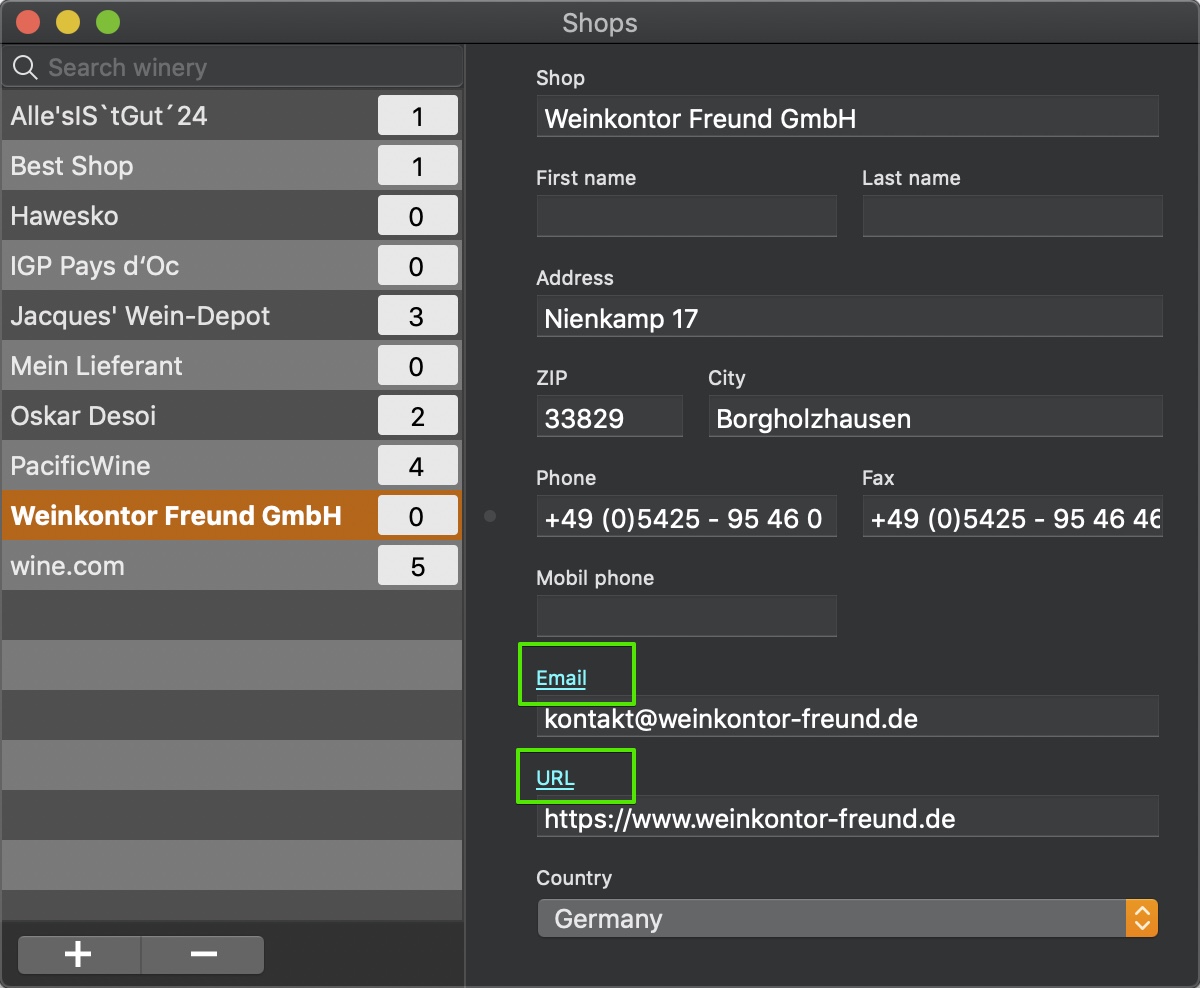Click count badge 1 beside Best Shop
The width and height of the screenshot is (1200, 988).
point(418,166)
